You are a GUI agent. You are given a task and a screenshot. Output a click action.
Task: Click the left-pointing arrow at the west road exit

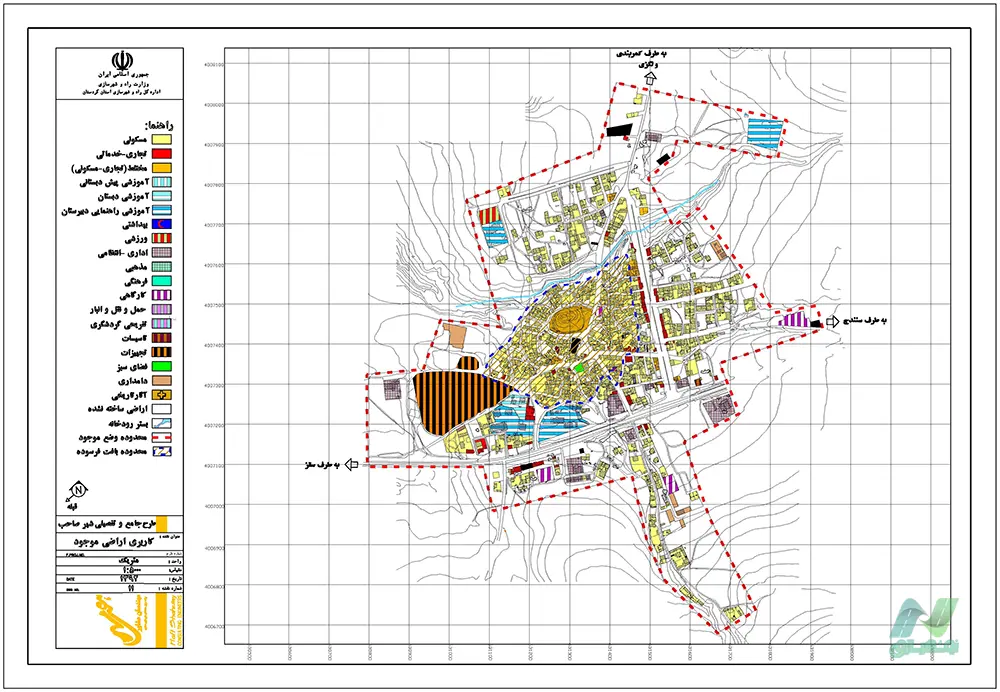351,464
